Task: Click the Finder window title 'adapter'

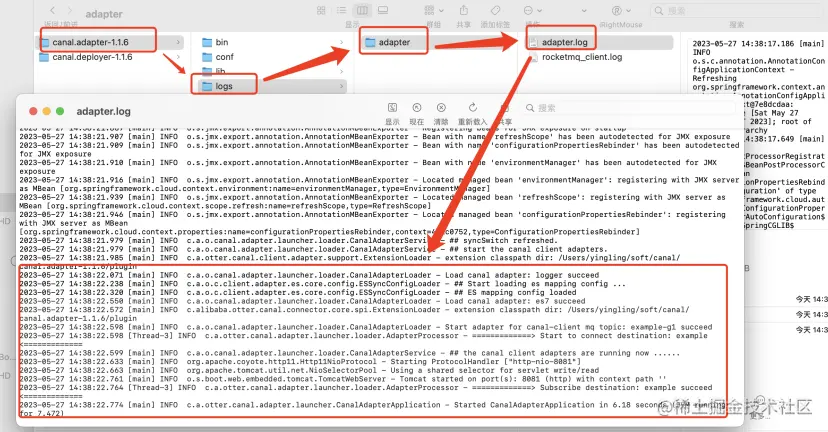Action: pos(104,14)
